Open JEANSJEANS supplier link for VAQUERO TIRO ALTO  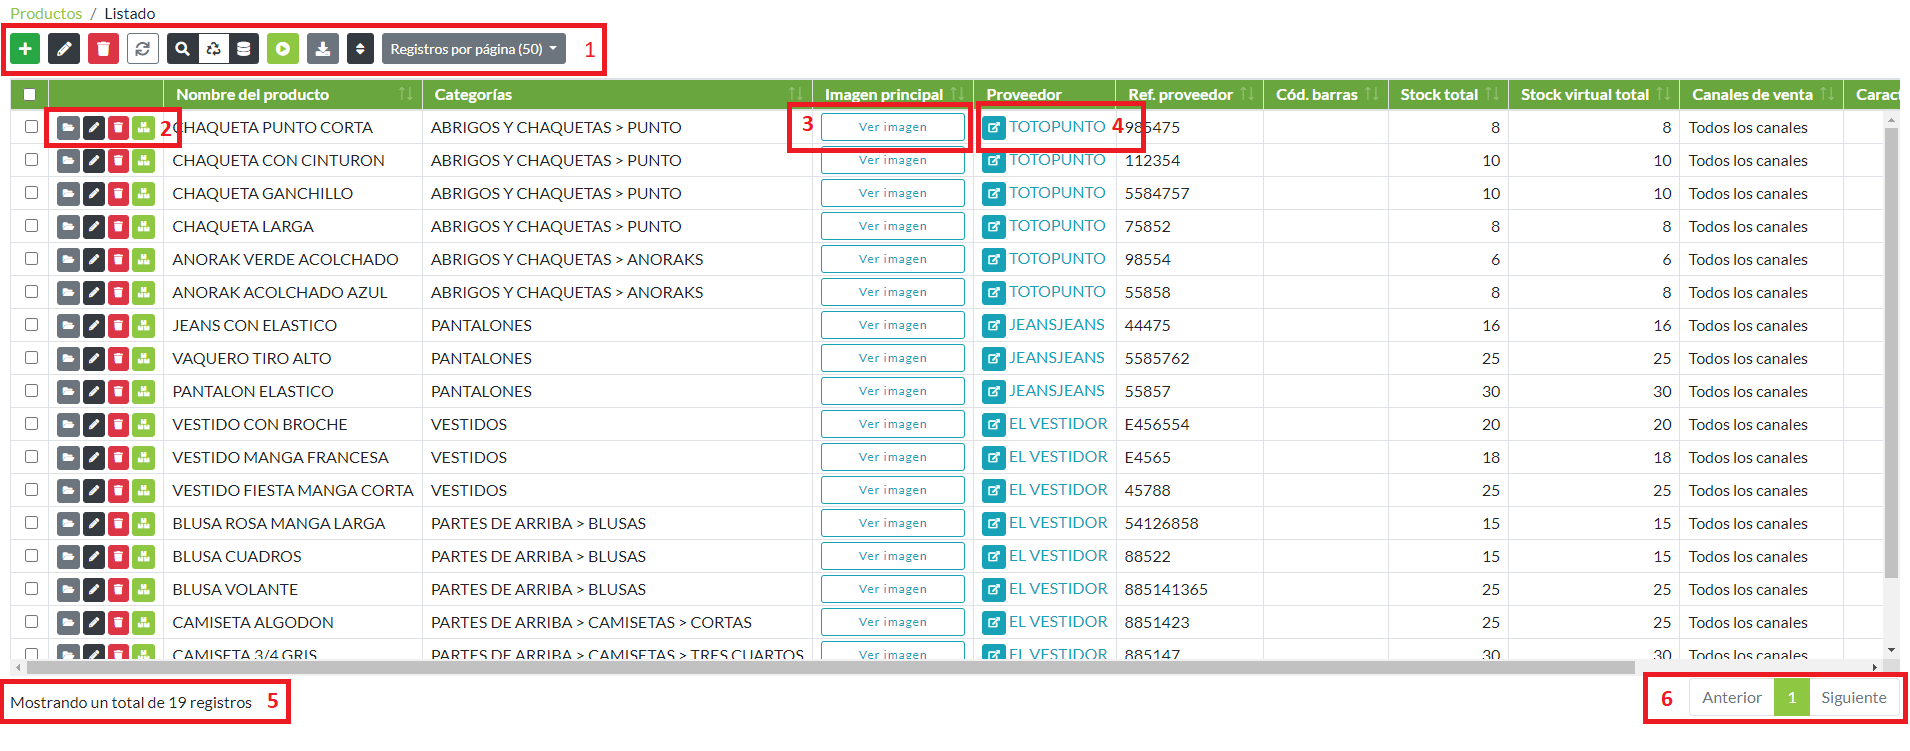[1056, 358]
